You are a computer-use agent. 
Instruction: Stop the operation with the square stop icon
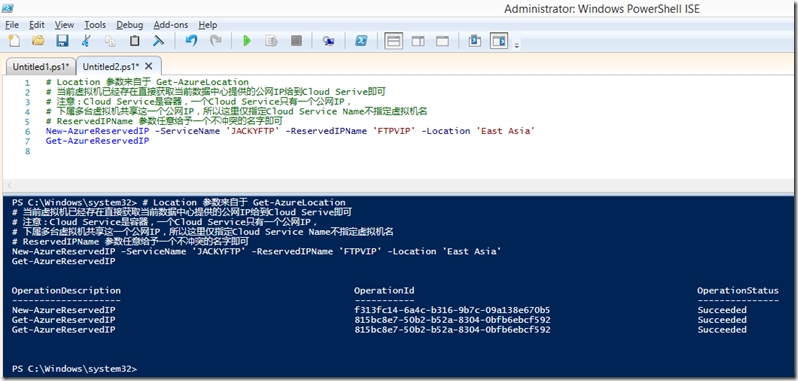[296, 41]
